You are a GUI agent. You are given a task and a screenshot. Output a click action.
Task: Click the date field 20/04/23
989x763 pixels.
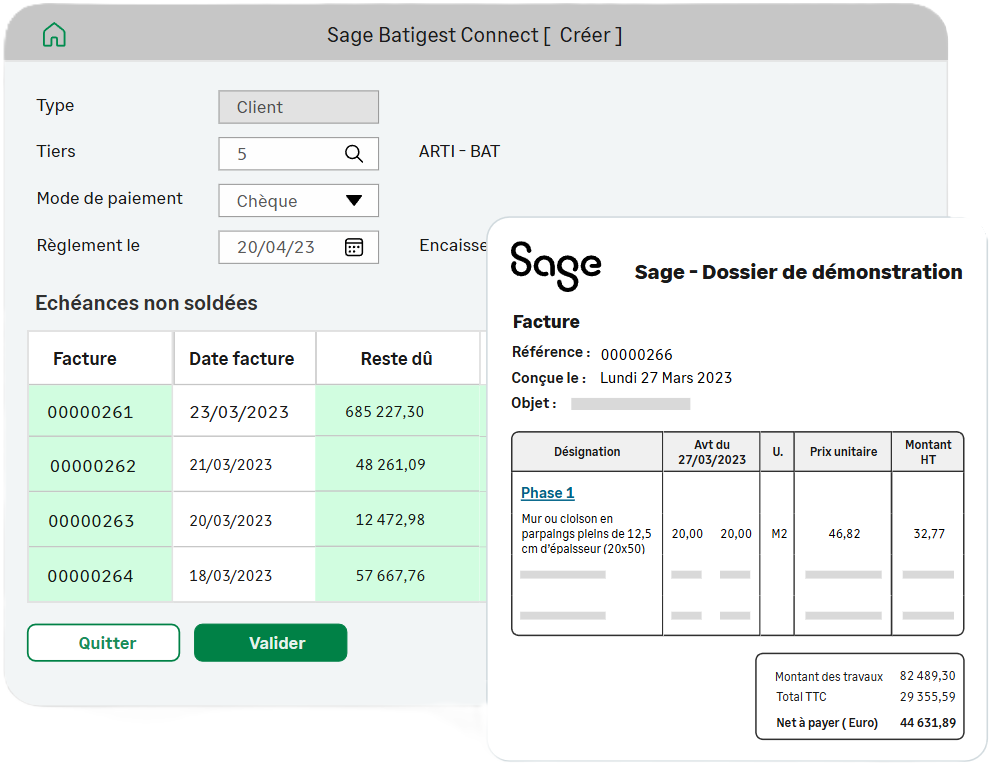pos(277,247)
